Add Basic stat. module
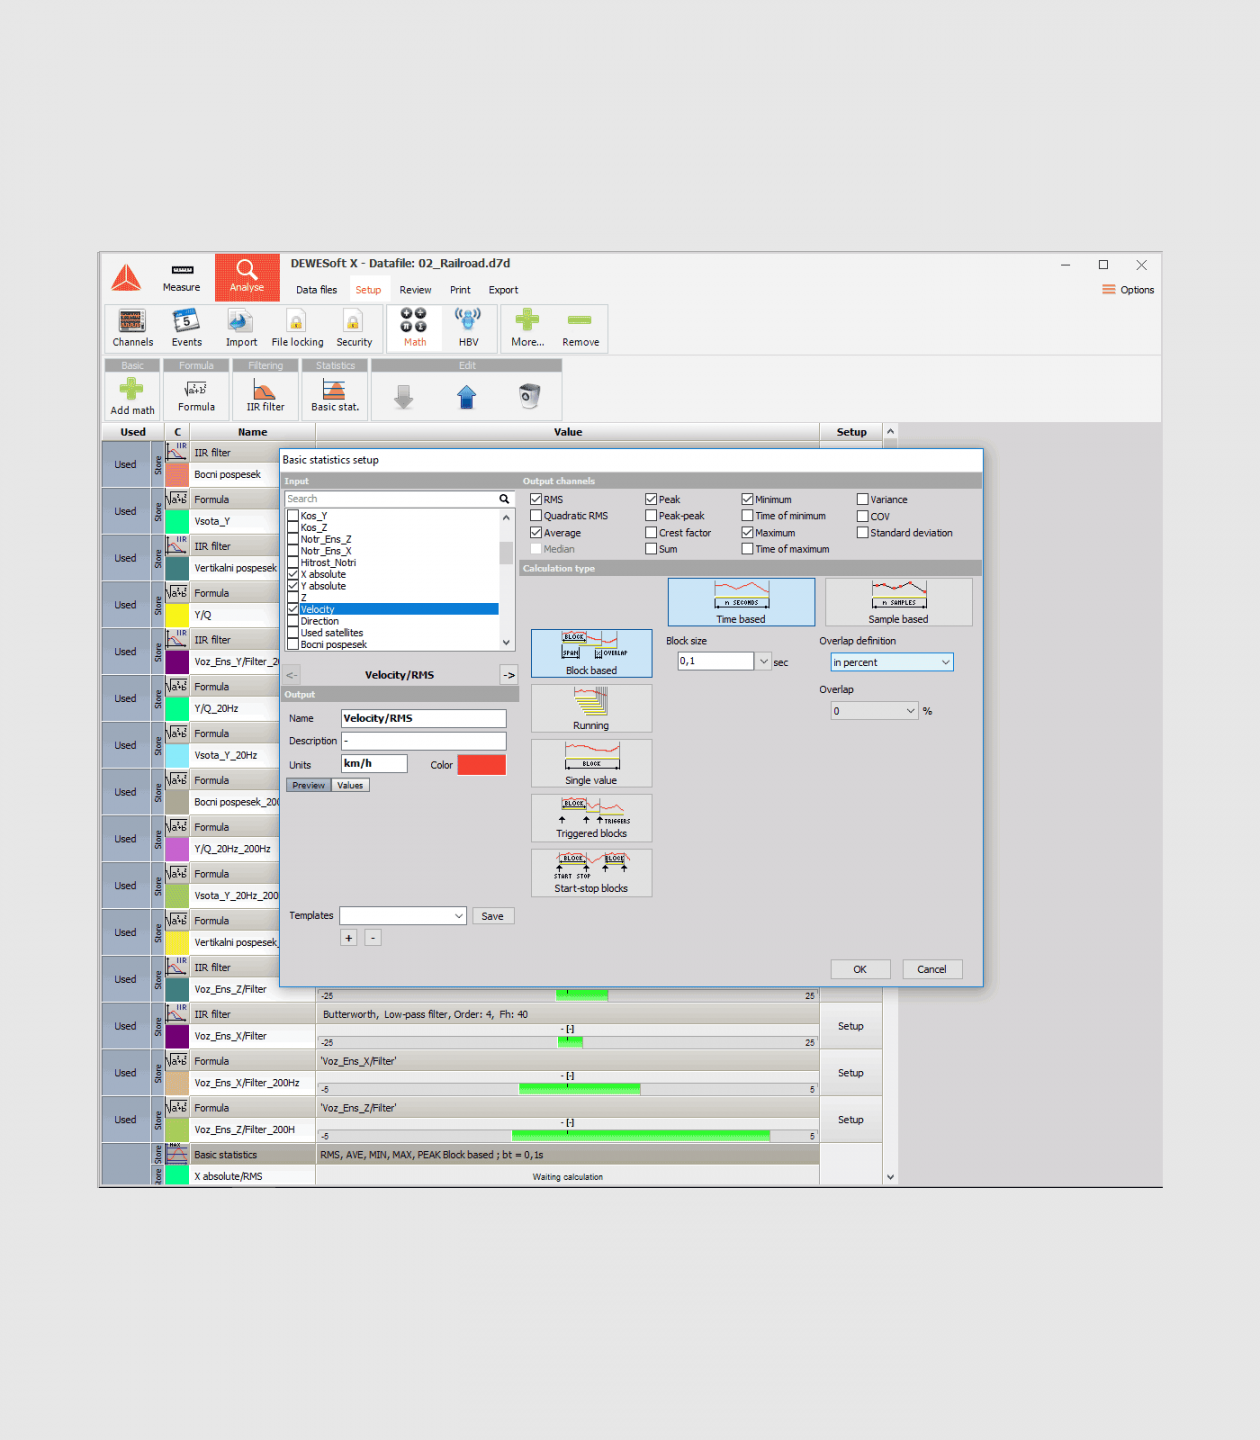This screenshot has height=1440, width=1260. pyautogui.click(x=335, y=396)
